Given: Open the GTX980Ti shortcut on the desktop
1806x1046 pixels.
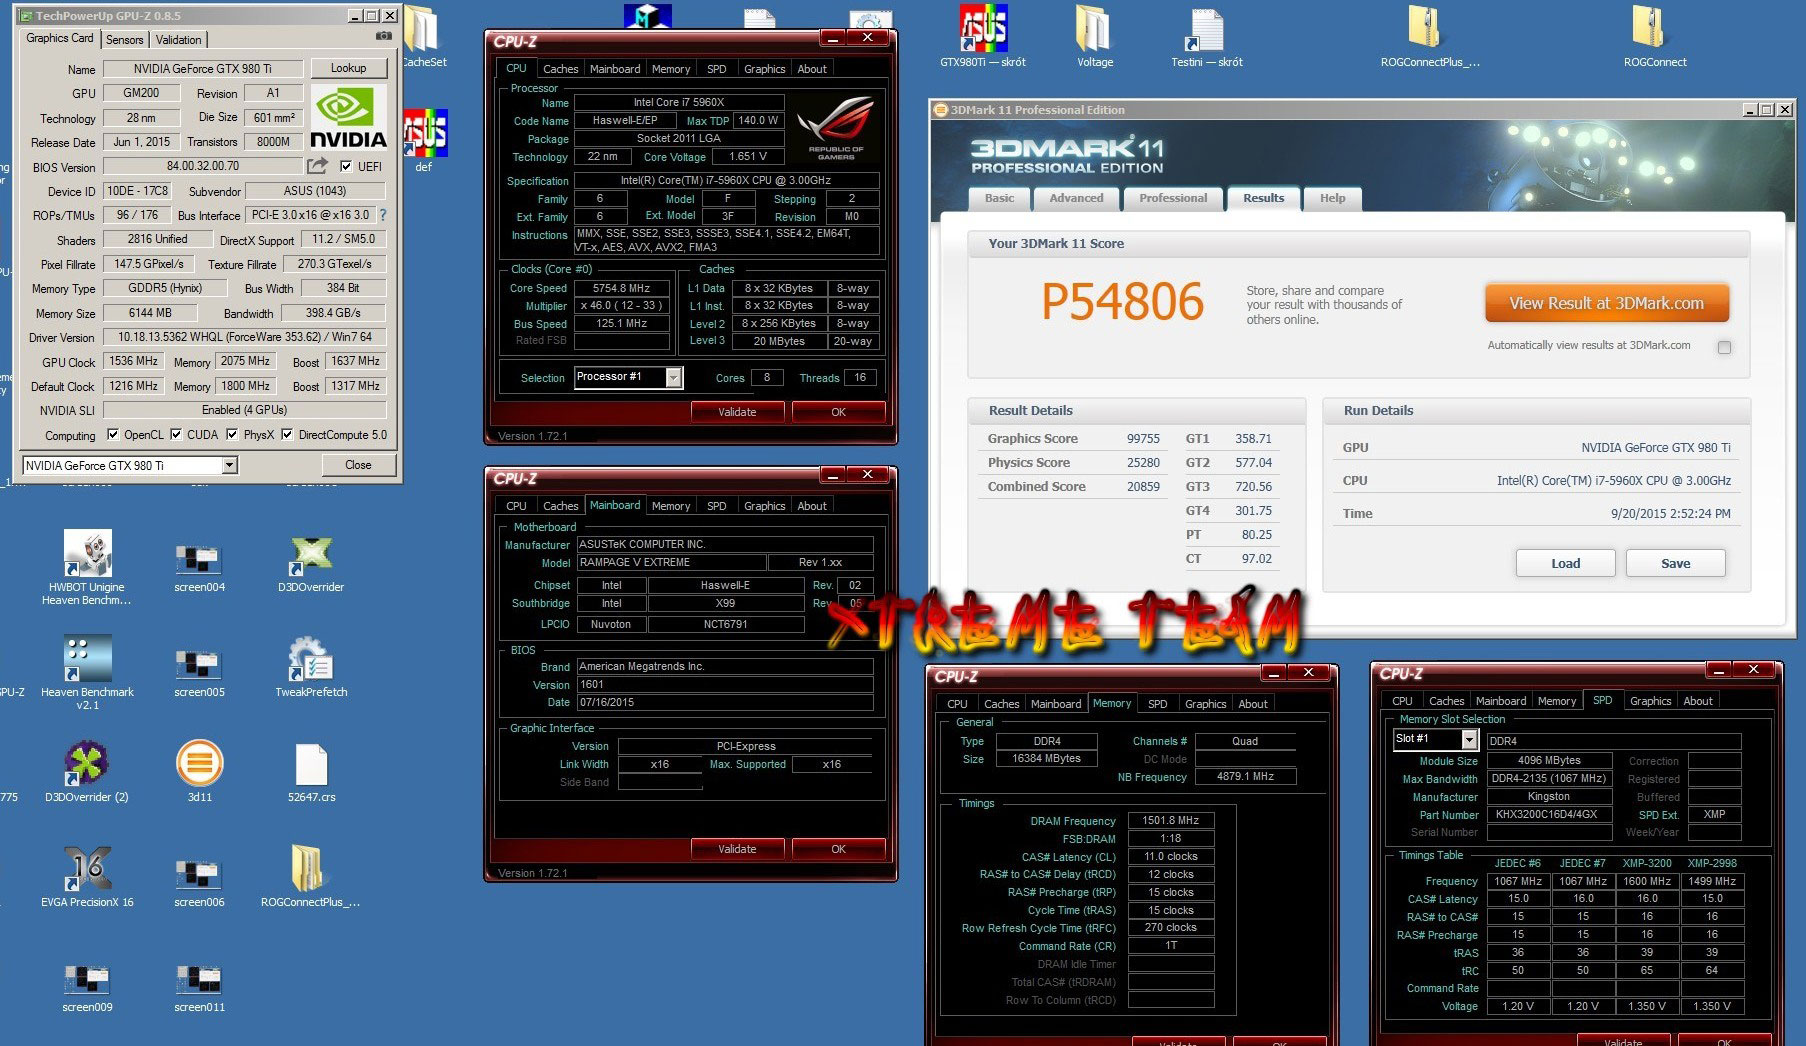Looking at the screenshot, I should [983, 32].
